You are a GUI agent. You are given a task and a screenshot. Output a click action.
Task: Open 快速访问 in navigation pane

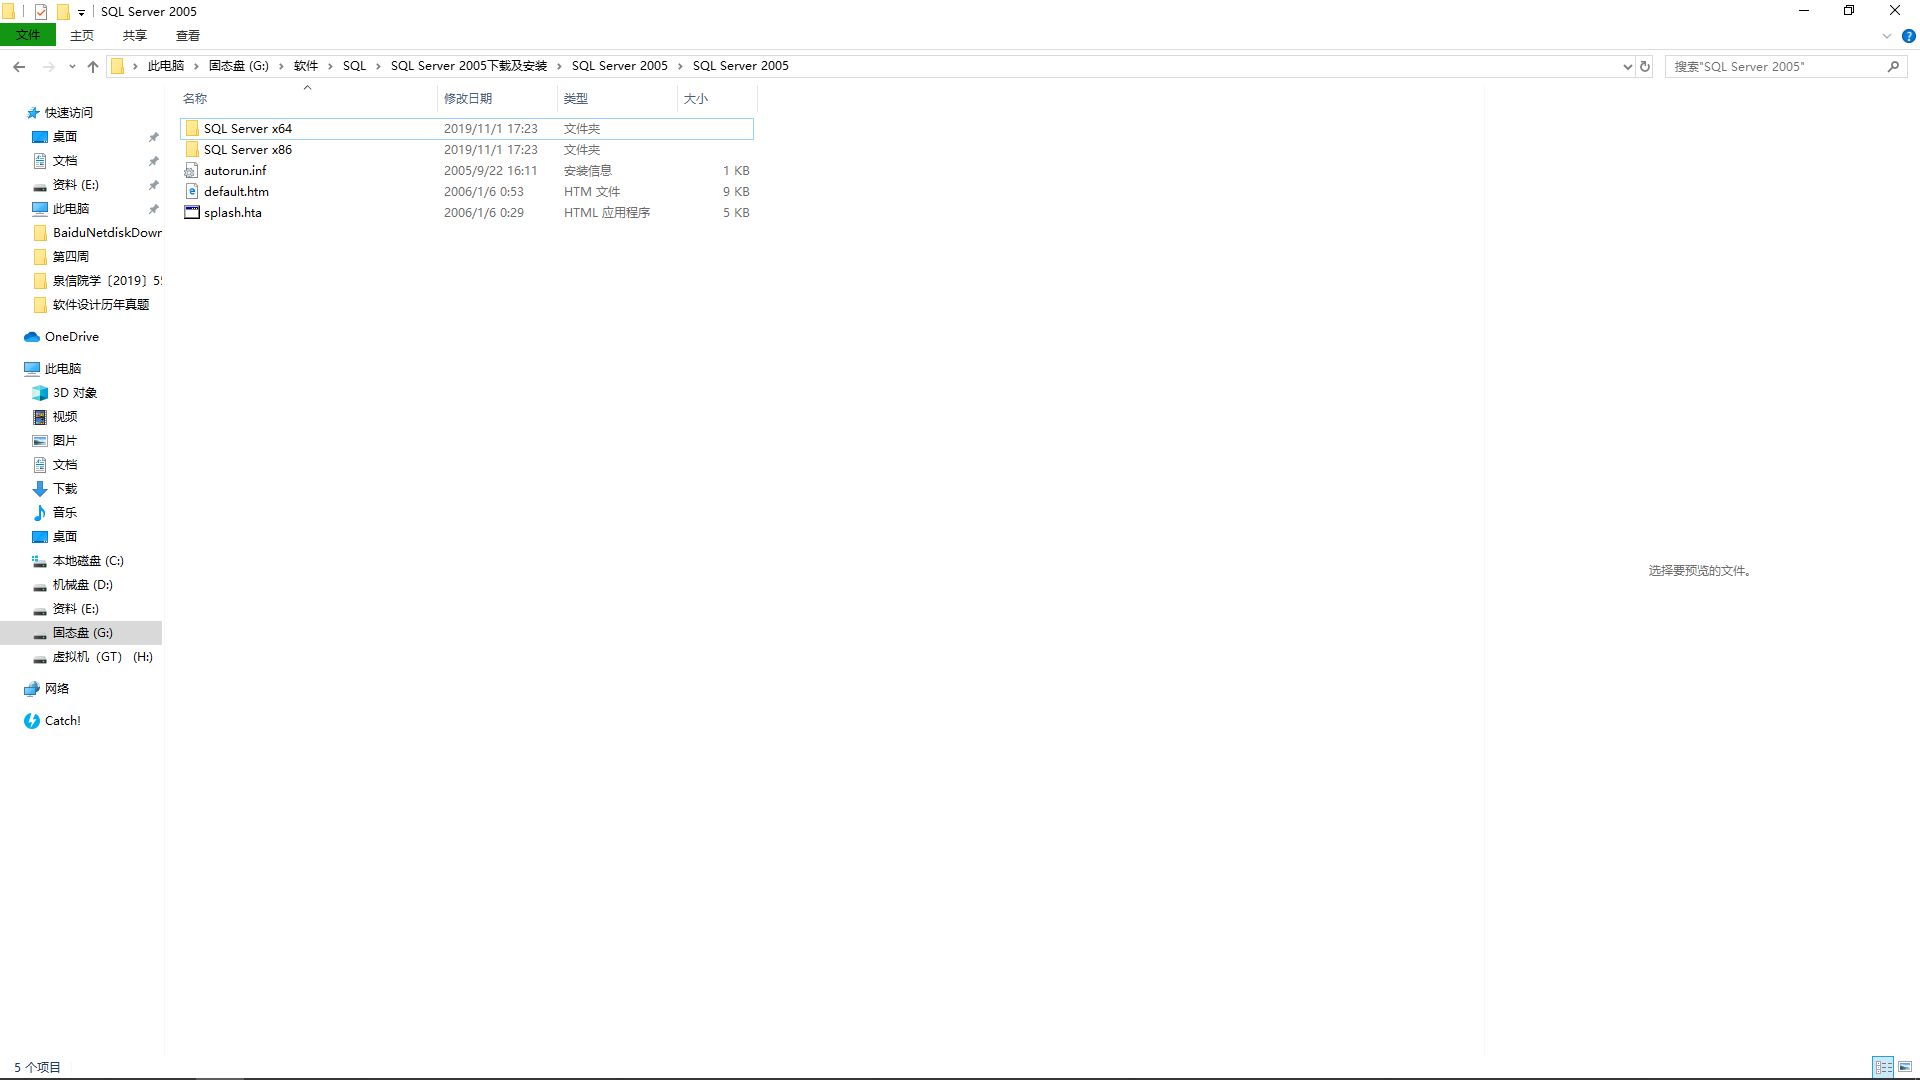coord(68,113)
